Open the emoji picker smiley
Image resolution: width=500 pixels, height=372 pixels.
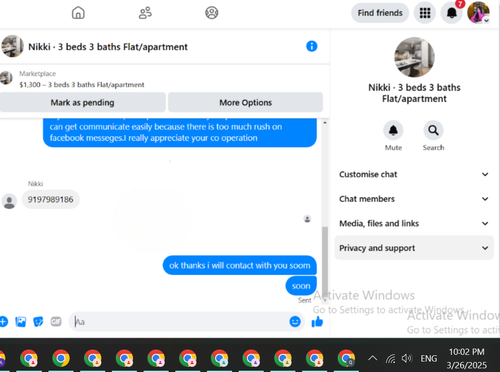pos(295,322)
